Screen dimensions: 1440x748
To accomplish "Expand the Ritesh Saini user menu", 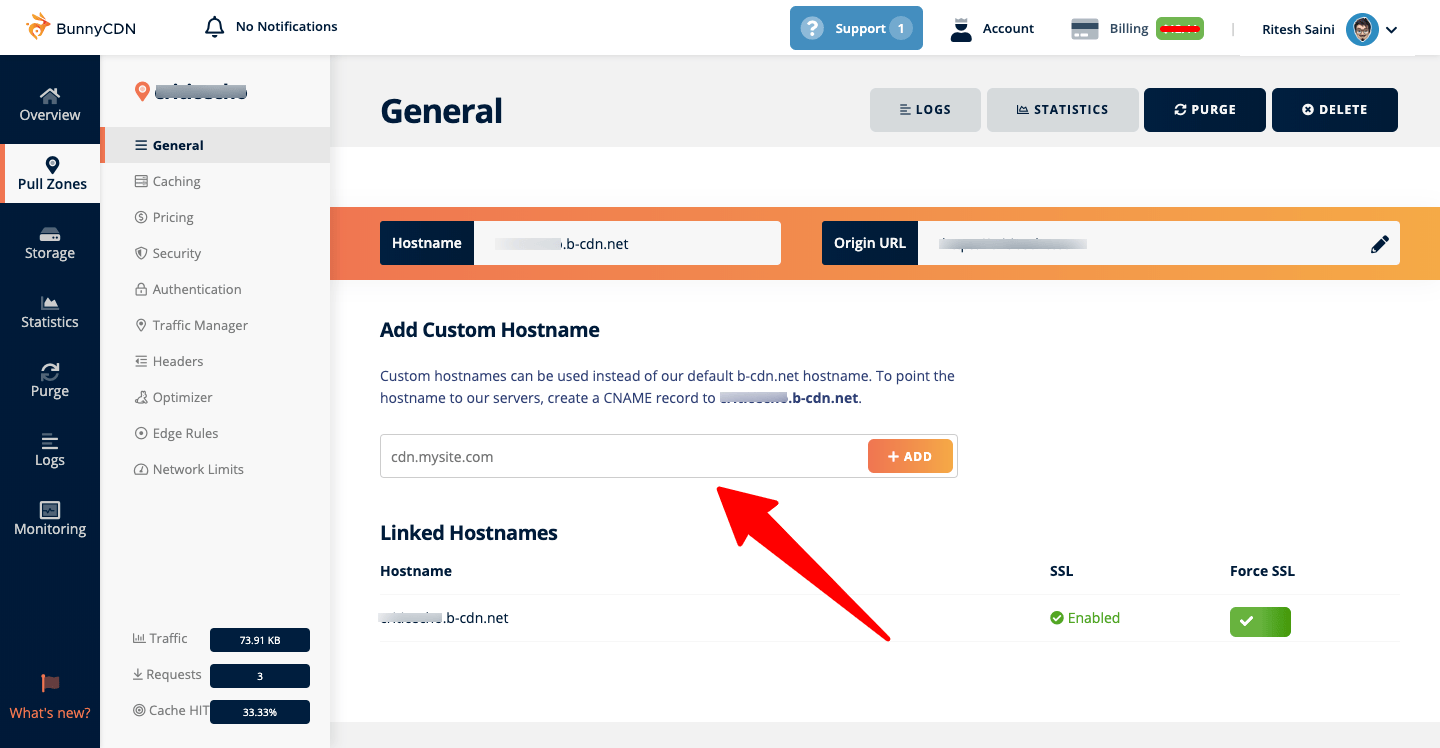I will tap(1391, 30).
